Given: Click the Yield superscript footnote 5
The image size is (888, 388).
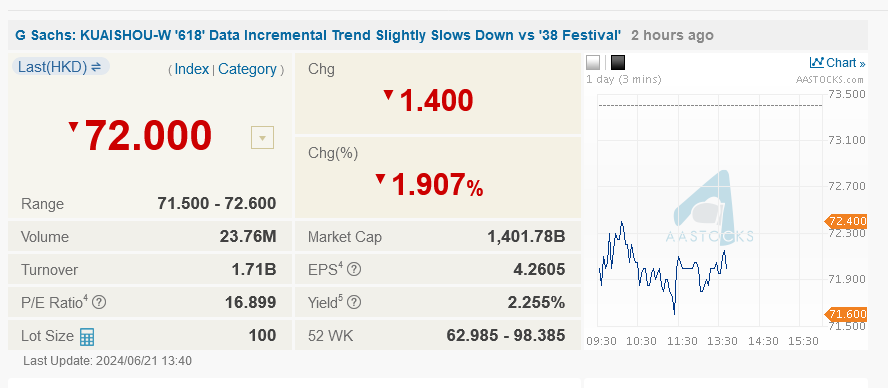Looking at the screenshot, I should pos(341,298).
